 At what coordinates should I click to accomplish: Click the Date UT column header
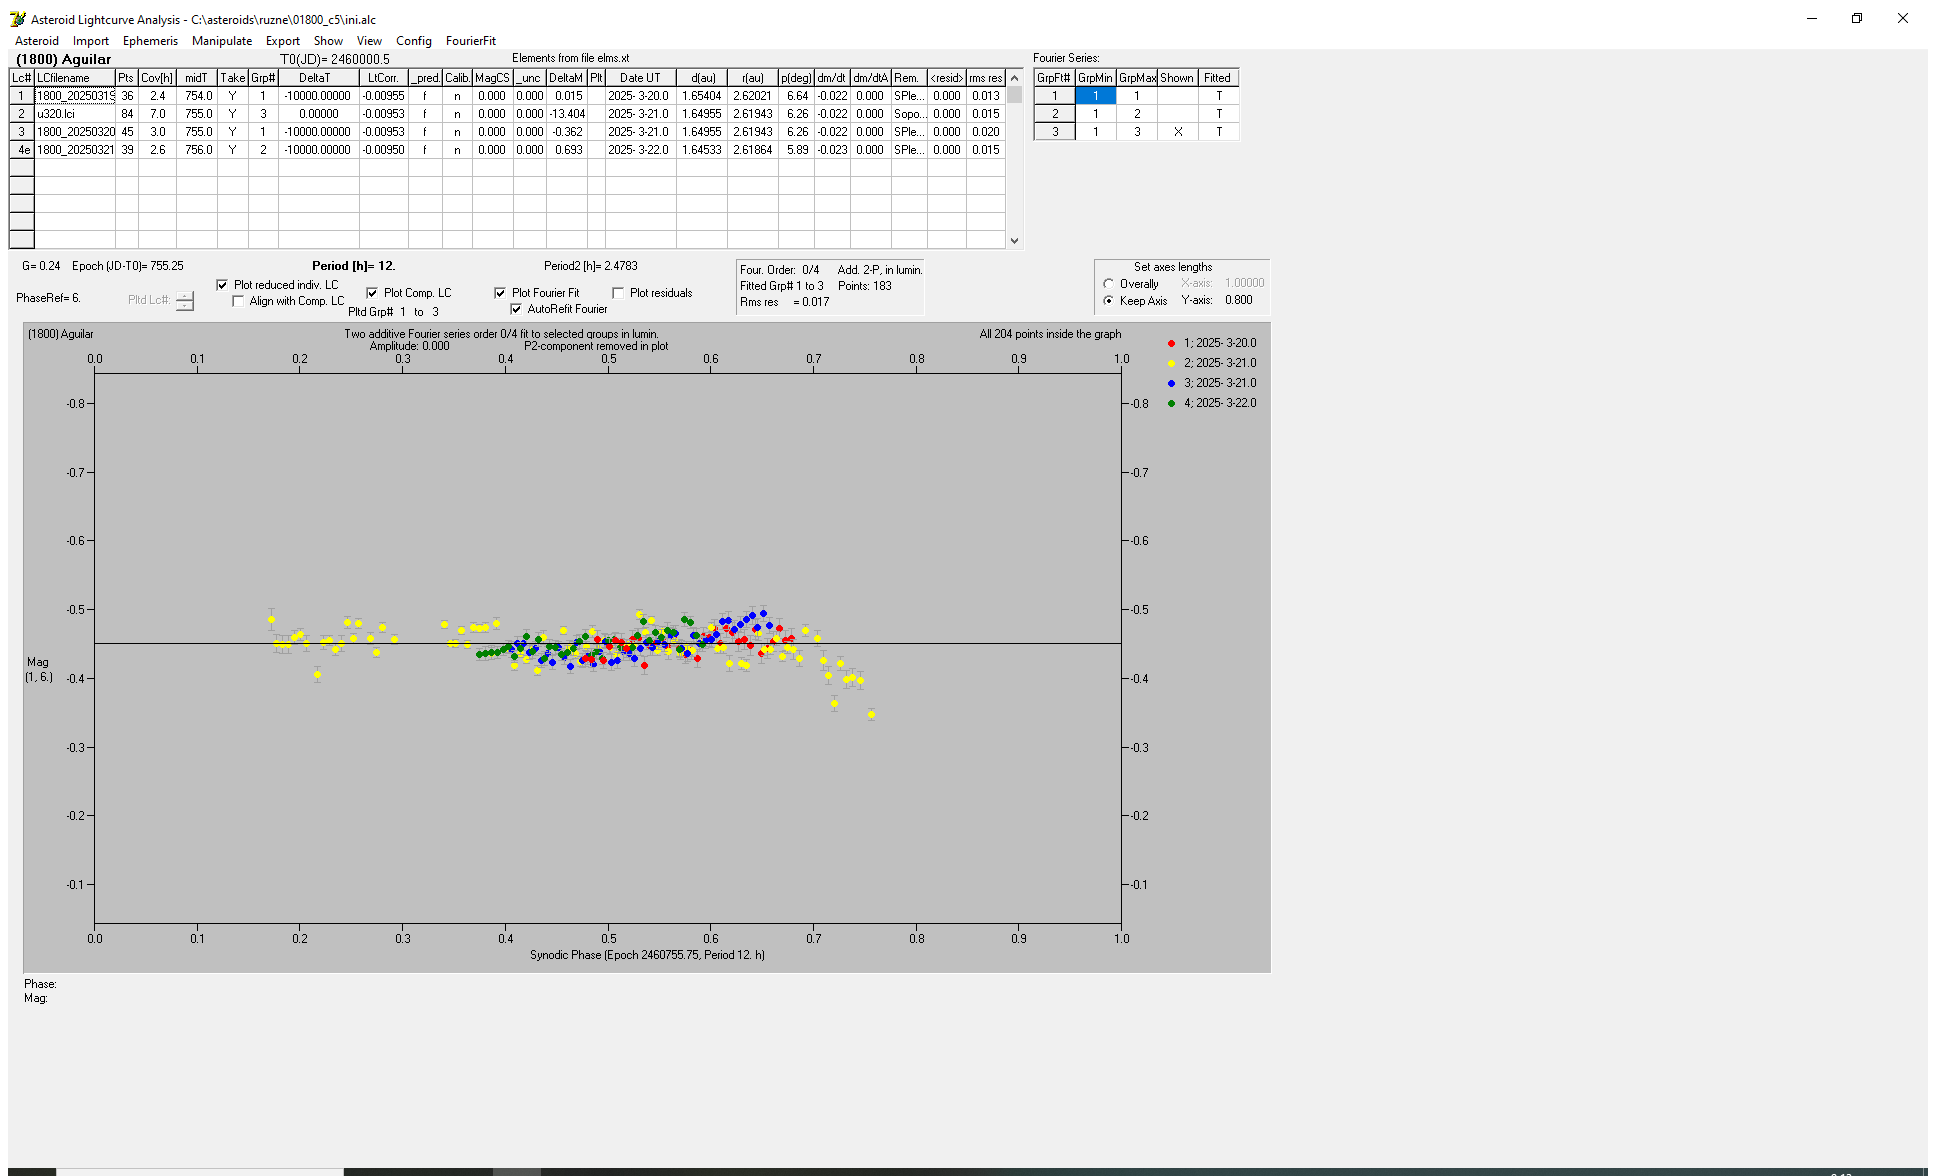640,78
